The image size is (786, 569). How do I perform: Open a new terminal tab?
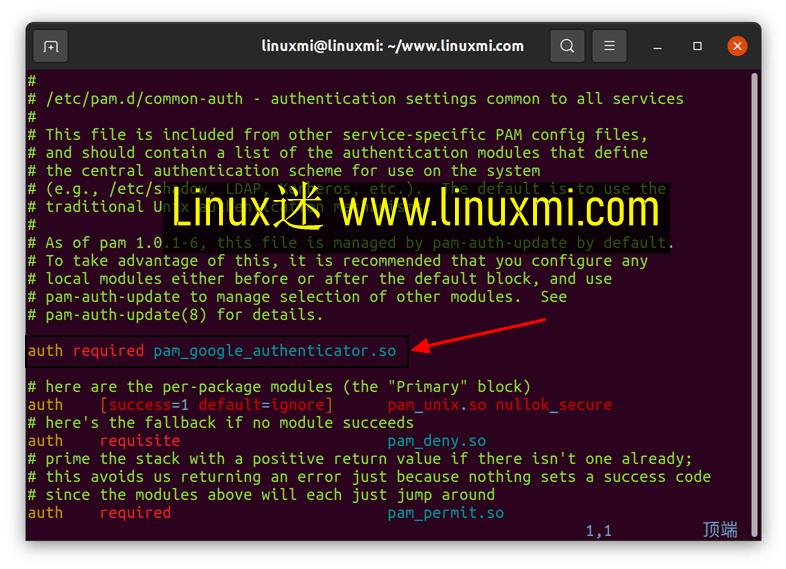(x=51, y=47)
